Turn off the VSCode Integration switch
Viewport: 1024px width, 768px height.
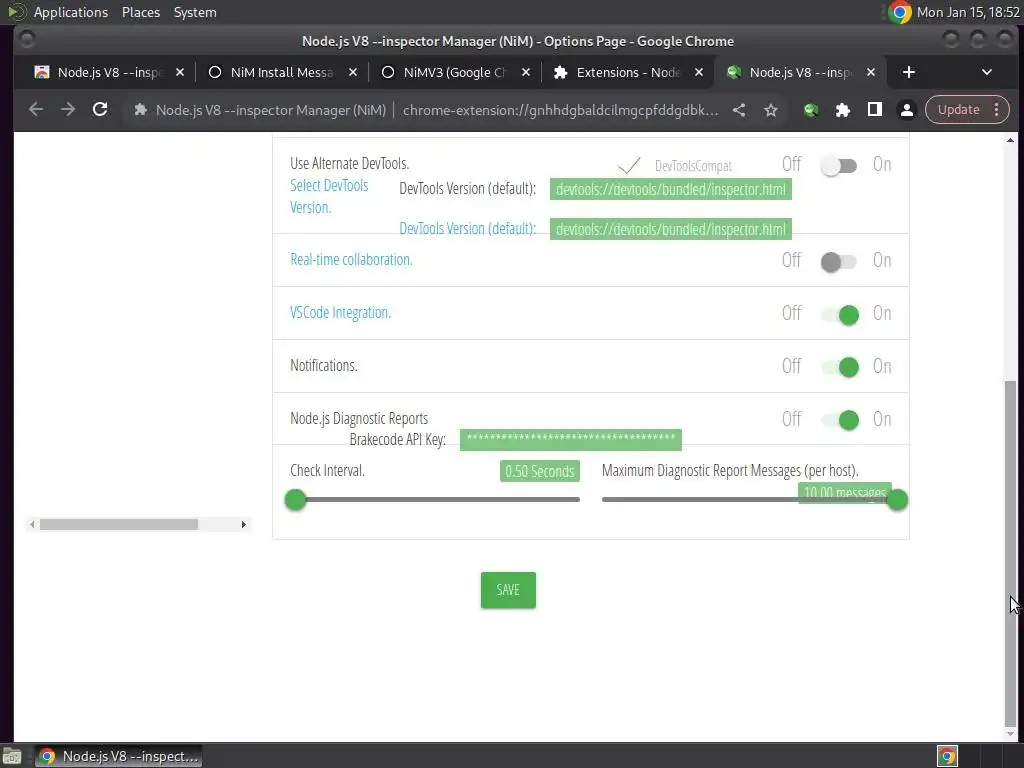840,315
